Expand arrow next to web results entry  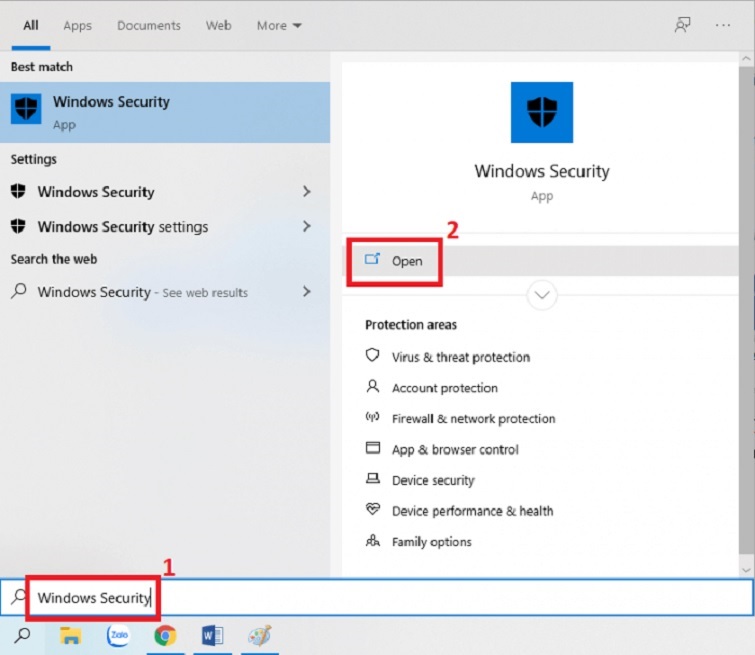click(306, 292)
